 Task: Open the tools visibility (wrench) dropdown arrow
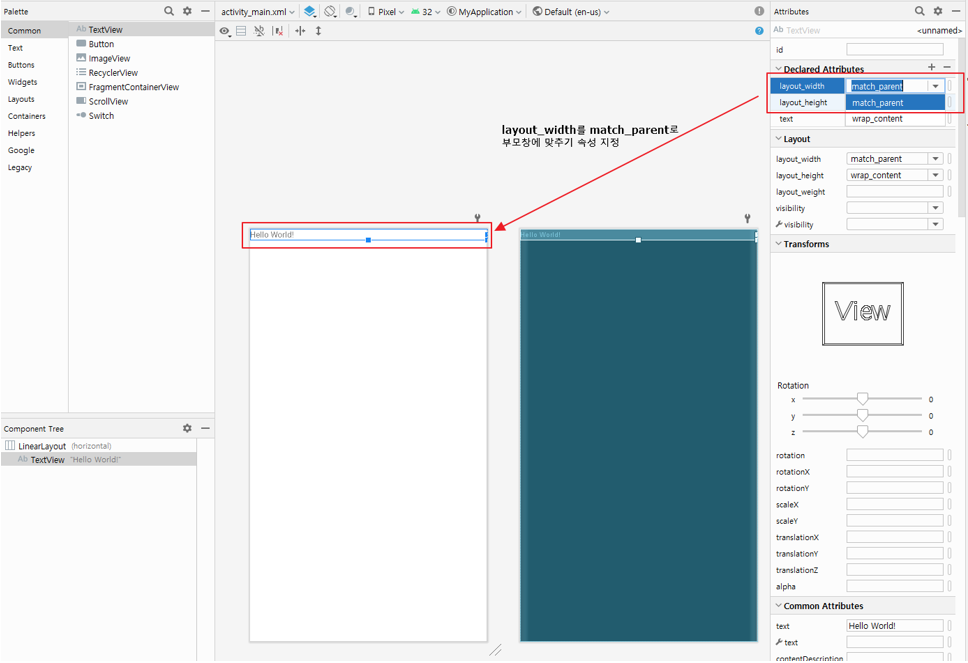point(936,225)
